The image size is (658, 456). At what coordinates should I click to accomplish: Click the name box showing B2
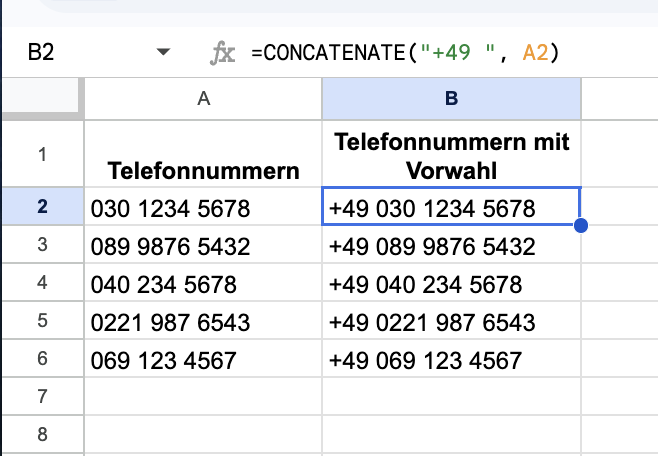click(60, 53)
